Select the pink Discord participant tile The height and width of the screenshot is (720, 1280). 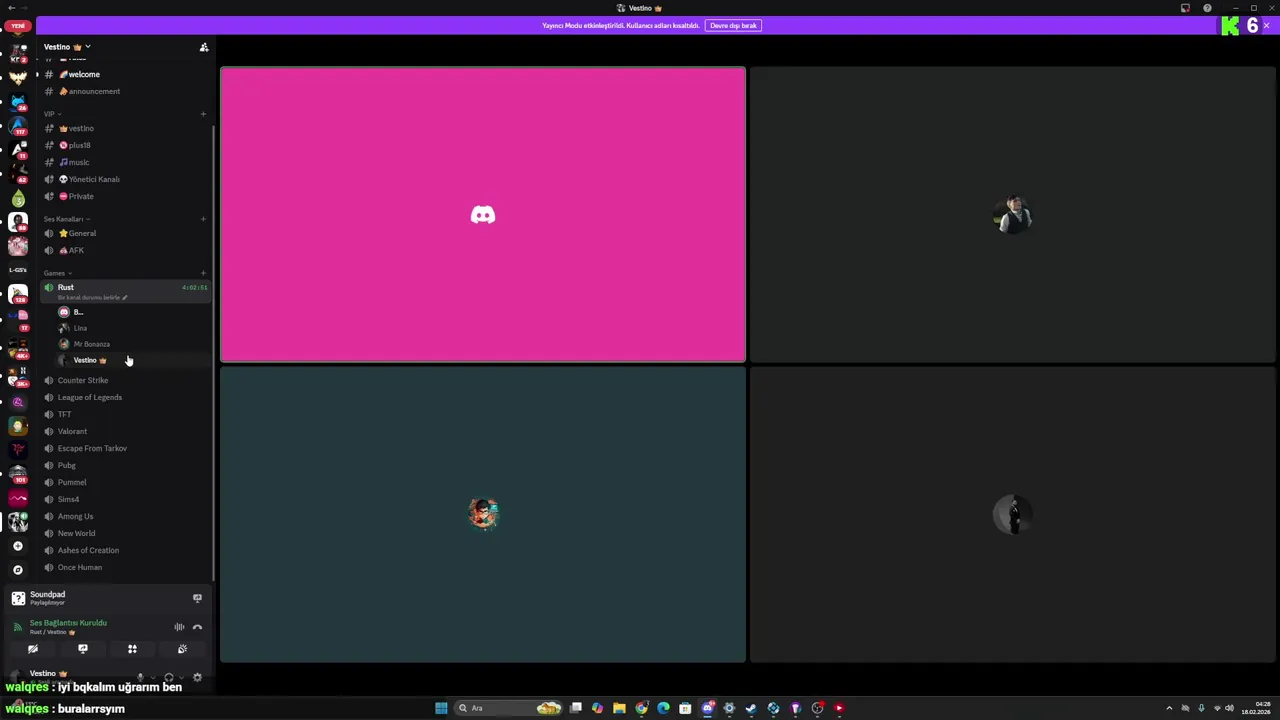(483, 214)
